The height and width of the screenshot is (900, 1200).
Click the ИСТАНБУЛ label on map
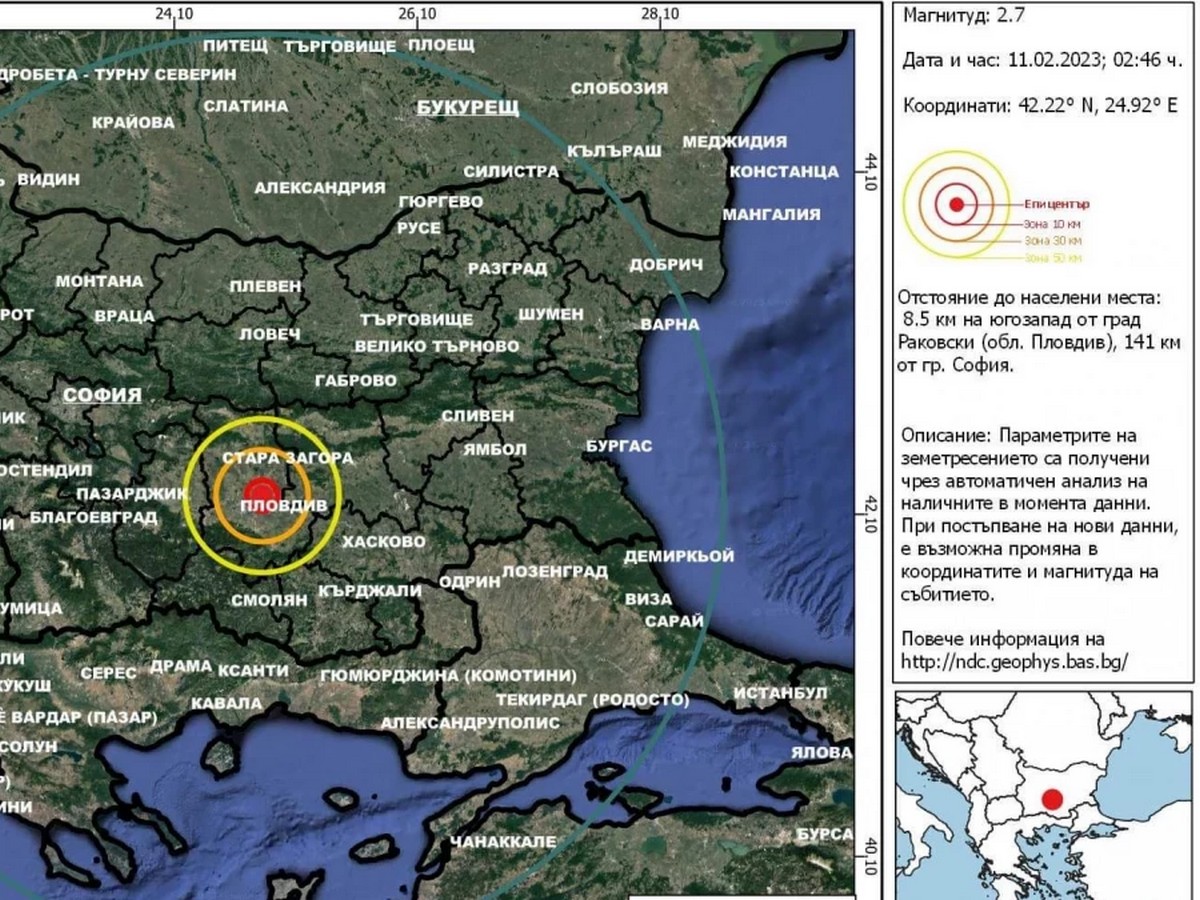click(x=780, y=693)
